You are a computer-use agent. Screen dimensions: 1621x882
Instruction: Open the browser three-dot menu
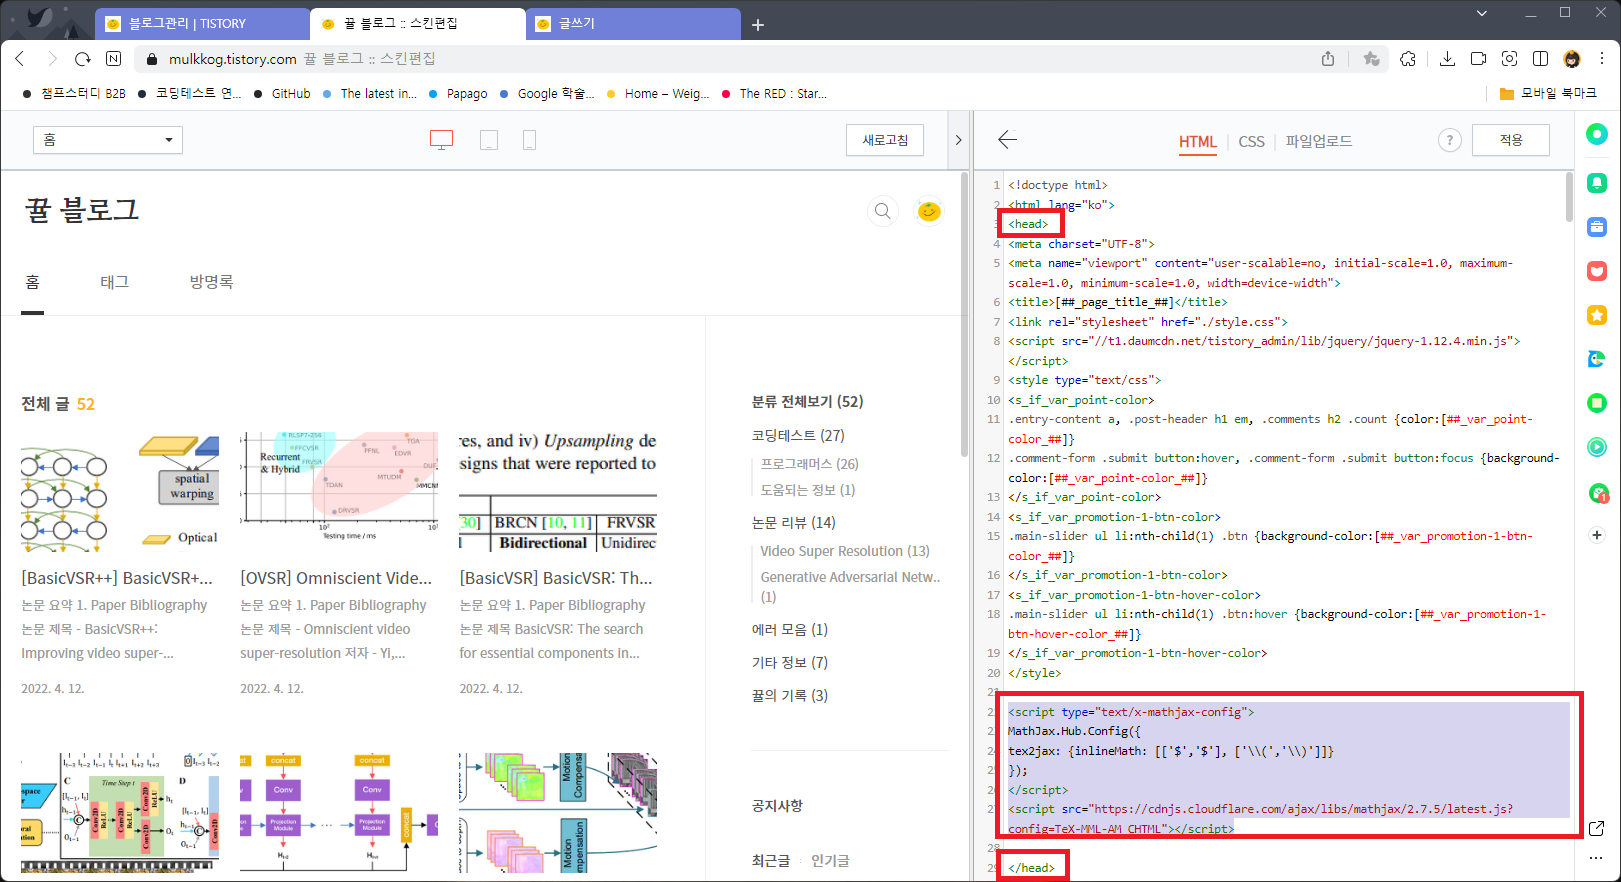1602,59
